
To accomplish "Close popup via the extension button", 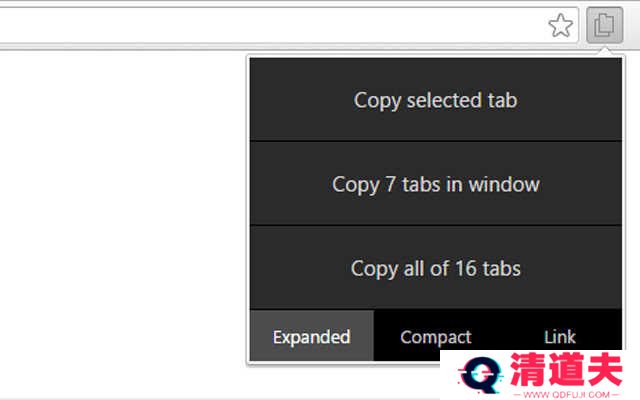I will point(604,25).
